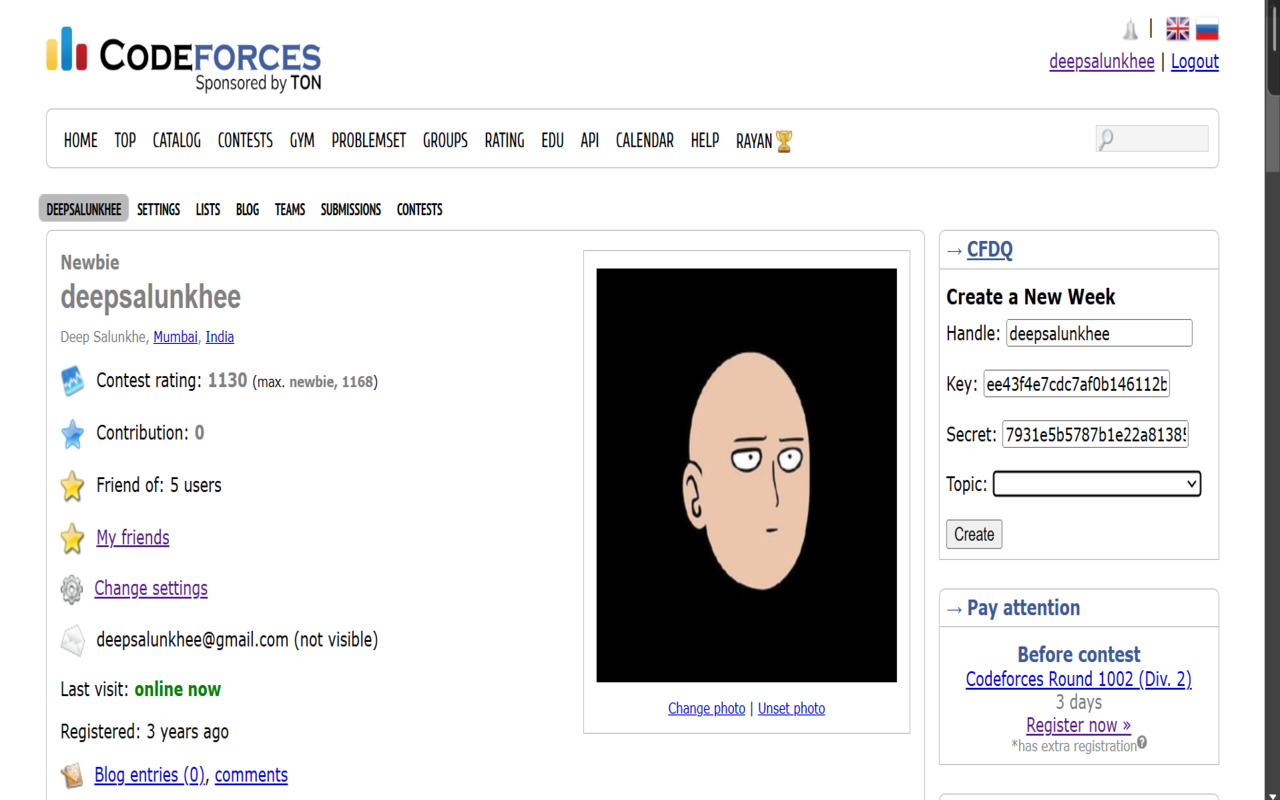
Task: Focus the Handle input field
Action: point(1099,333)
